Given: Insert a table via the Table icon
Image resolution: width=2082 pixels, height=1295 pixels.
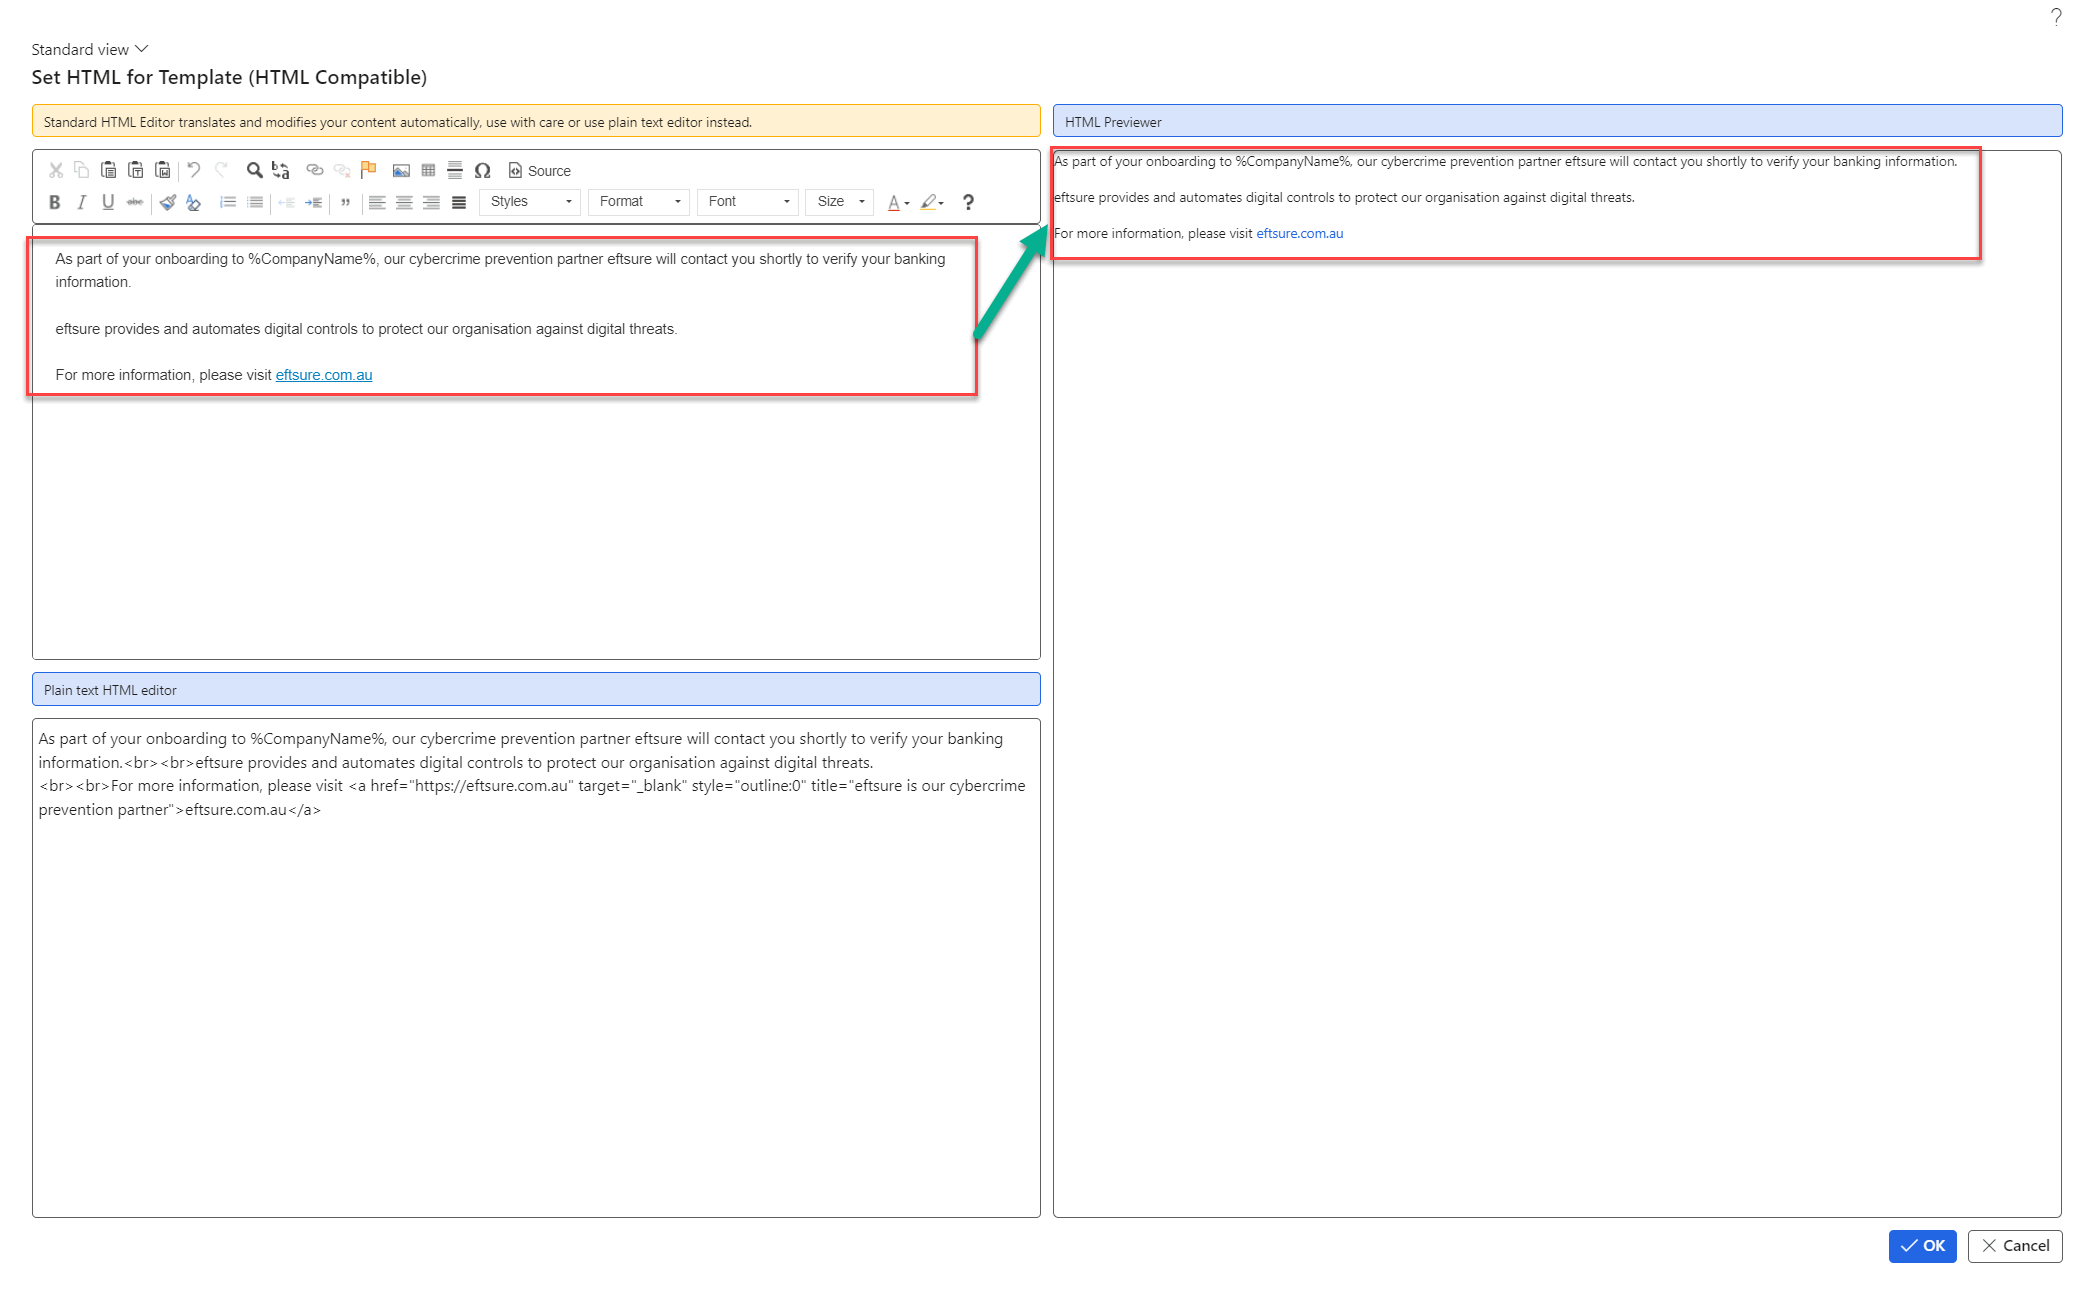Looking at the screenshot, I should pos(429,171).
